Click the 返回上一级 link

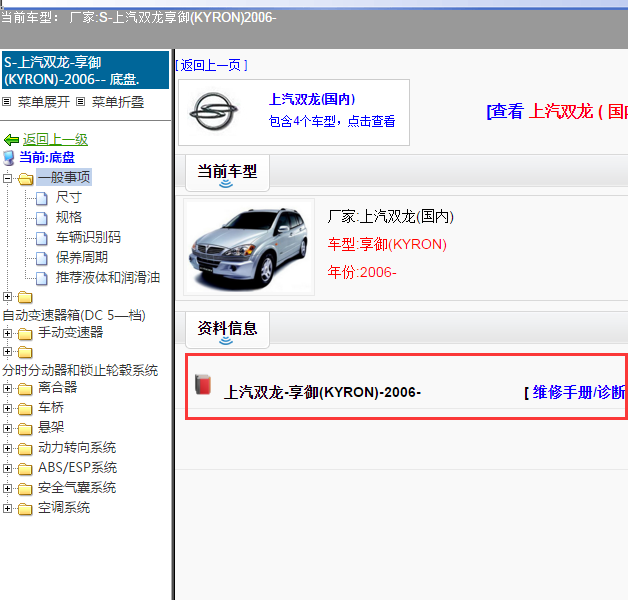click(55, 140)
